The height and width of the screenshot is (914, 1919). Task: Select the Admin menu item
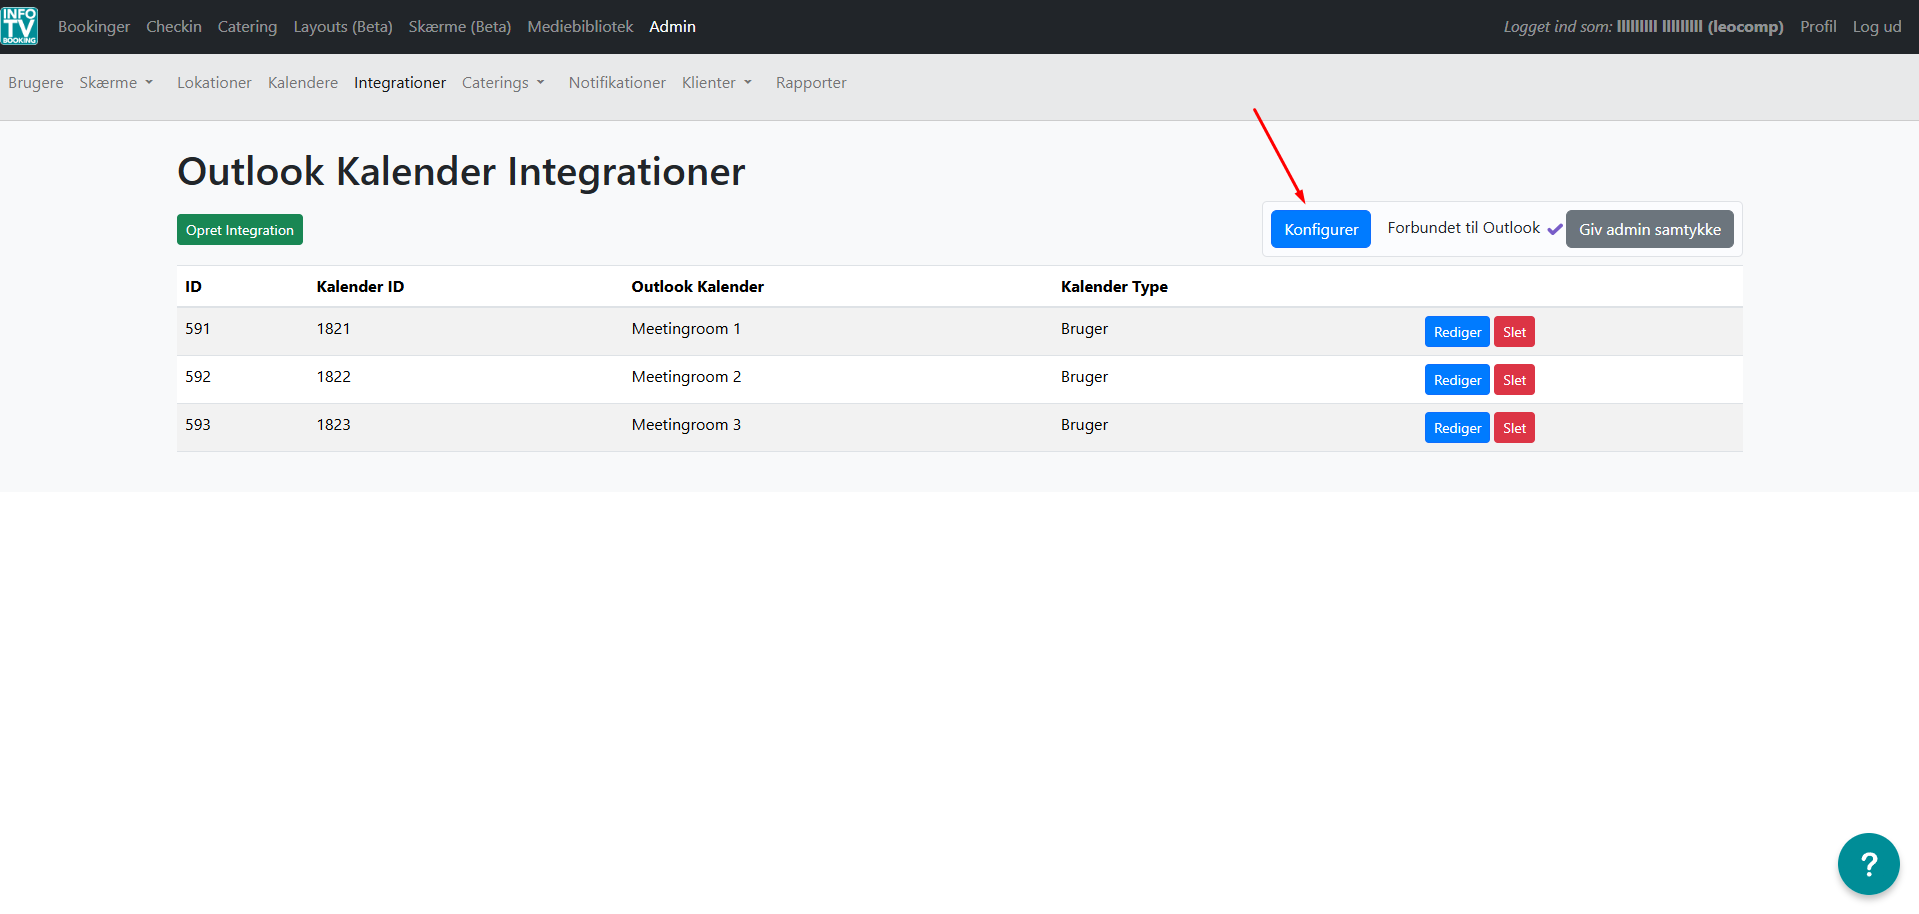pos(672,27)
